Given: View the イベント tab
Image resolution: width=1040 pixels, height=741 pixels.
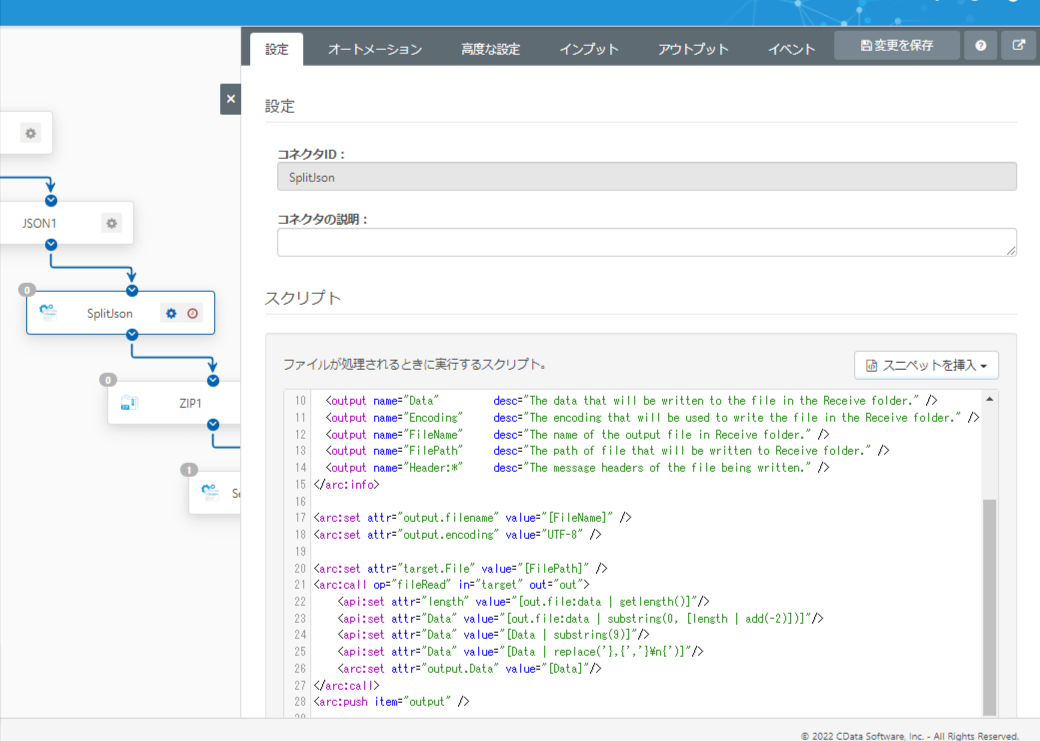Looking at the screenshot, I should pos(791,49).
